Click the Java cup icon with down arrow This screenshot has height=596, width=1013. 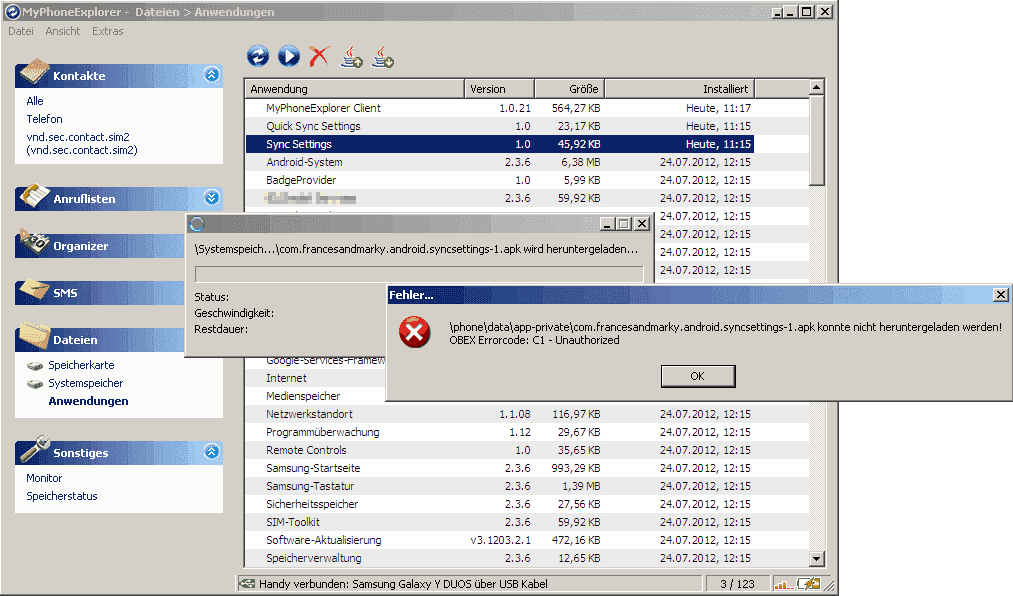tap(382, 56)
